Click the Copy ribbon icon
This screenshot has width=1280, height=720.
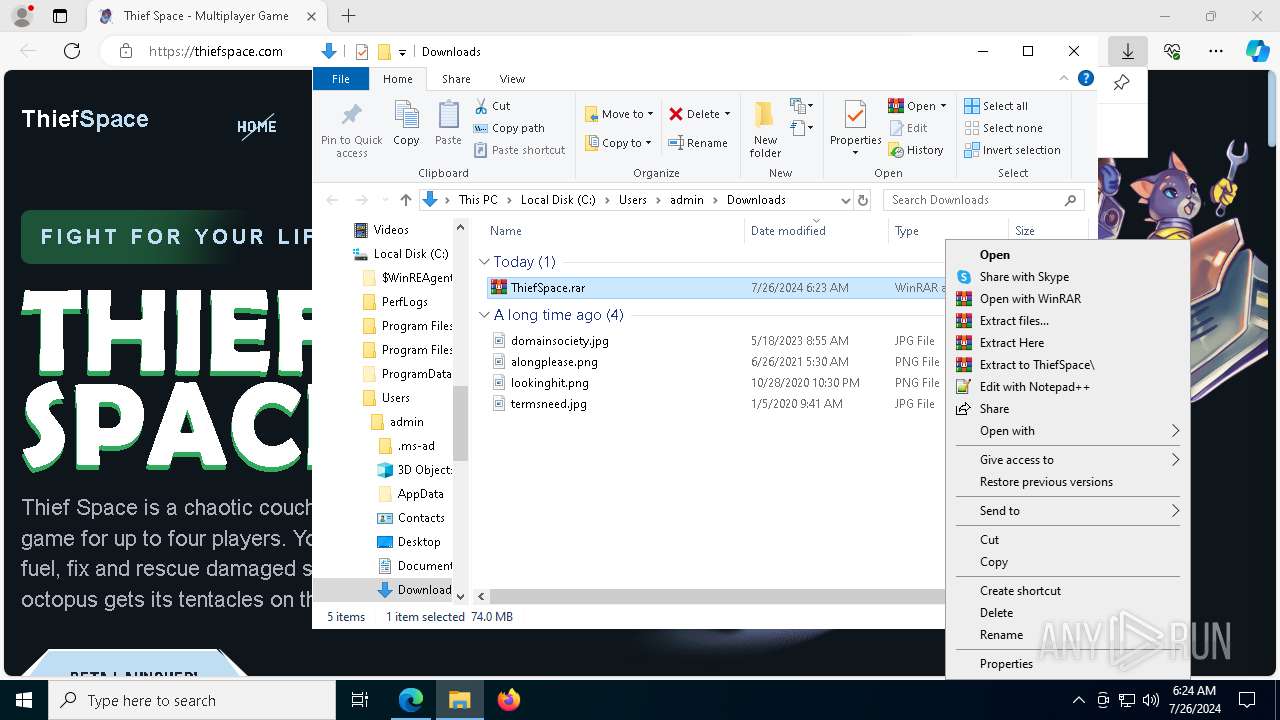coord(406,115)
